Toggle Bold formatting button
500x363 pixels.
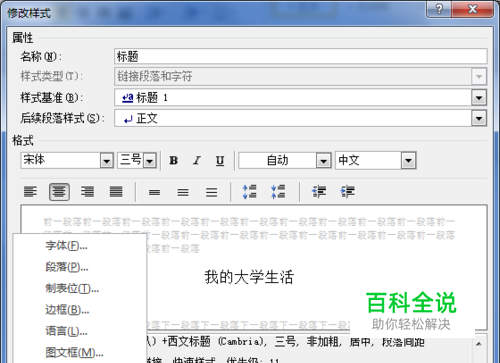pyautogui.click(x=173, y=160)
